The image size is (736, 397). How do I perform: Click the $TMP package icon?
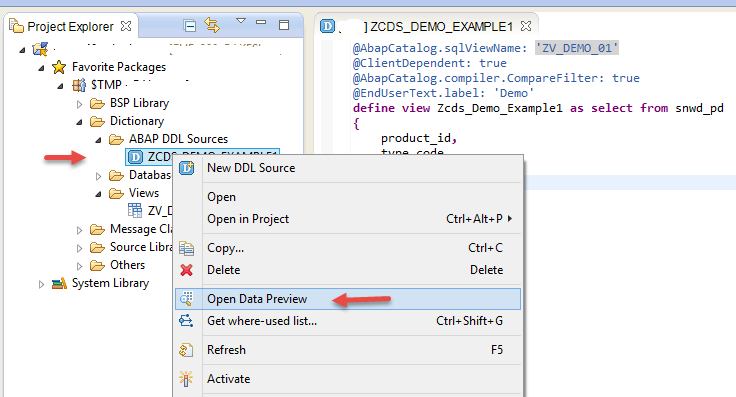click(x=79, y=85)
